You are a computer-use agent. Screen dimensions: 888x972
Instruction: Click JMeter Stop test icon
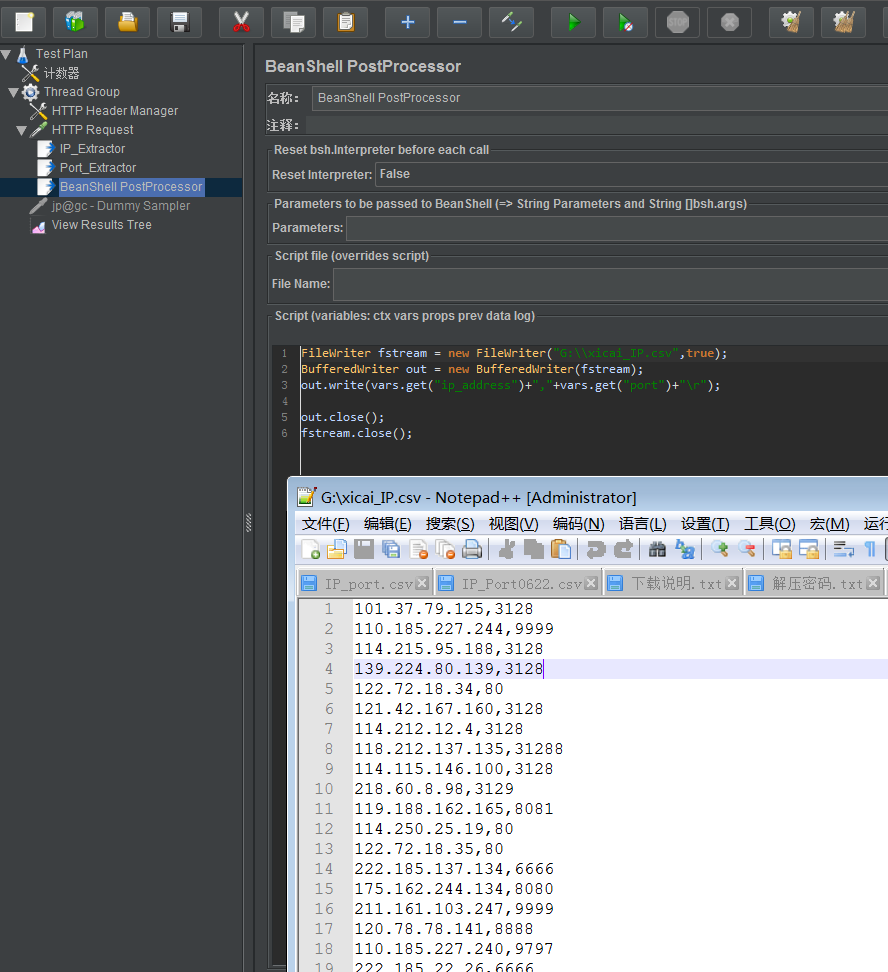[678, 22]
